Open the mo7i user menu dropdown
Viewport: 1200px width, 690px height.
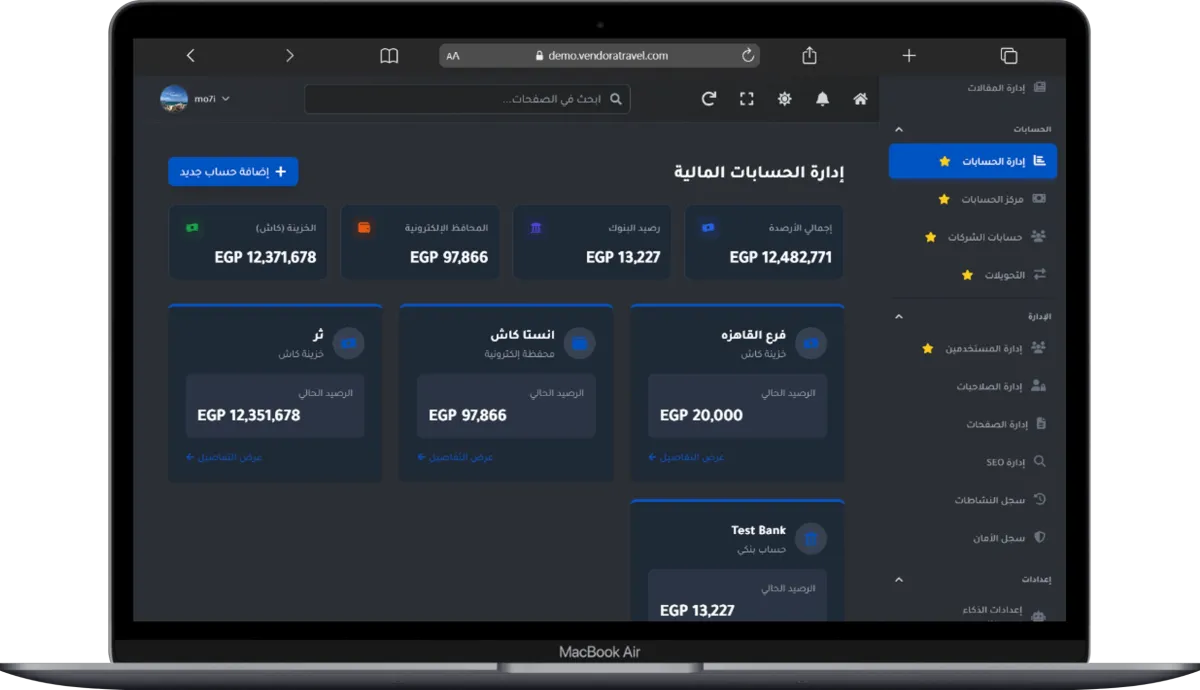[212, 99]
